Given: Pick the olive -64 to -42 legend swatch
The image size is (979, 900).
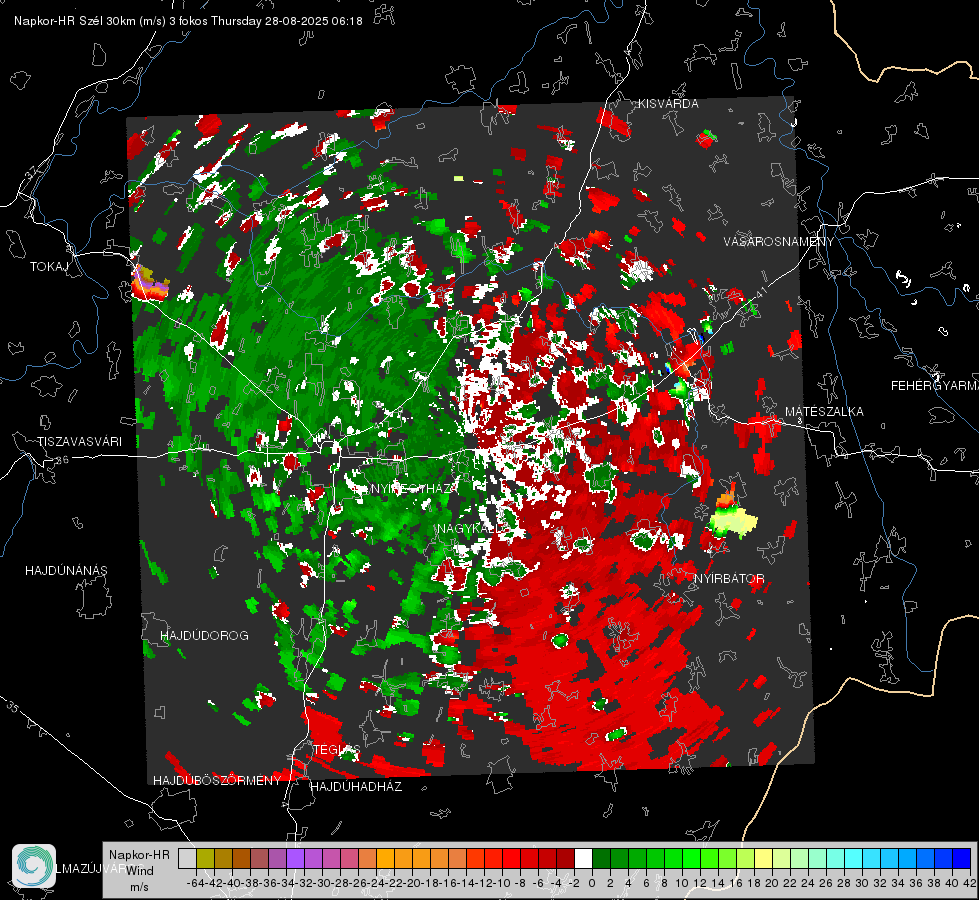Looking at the screenshot, I should pos(205,858).
